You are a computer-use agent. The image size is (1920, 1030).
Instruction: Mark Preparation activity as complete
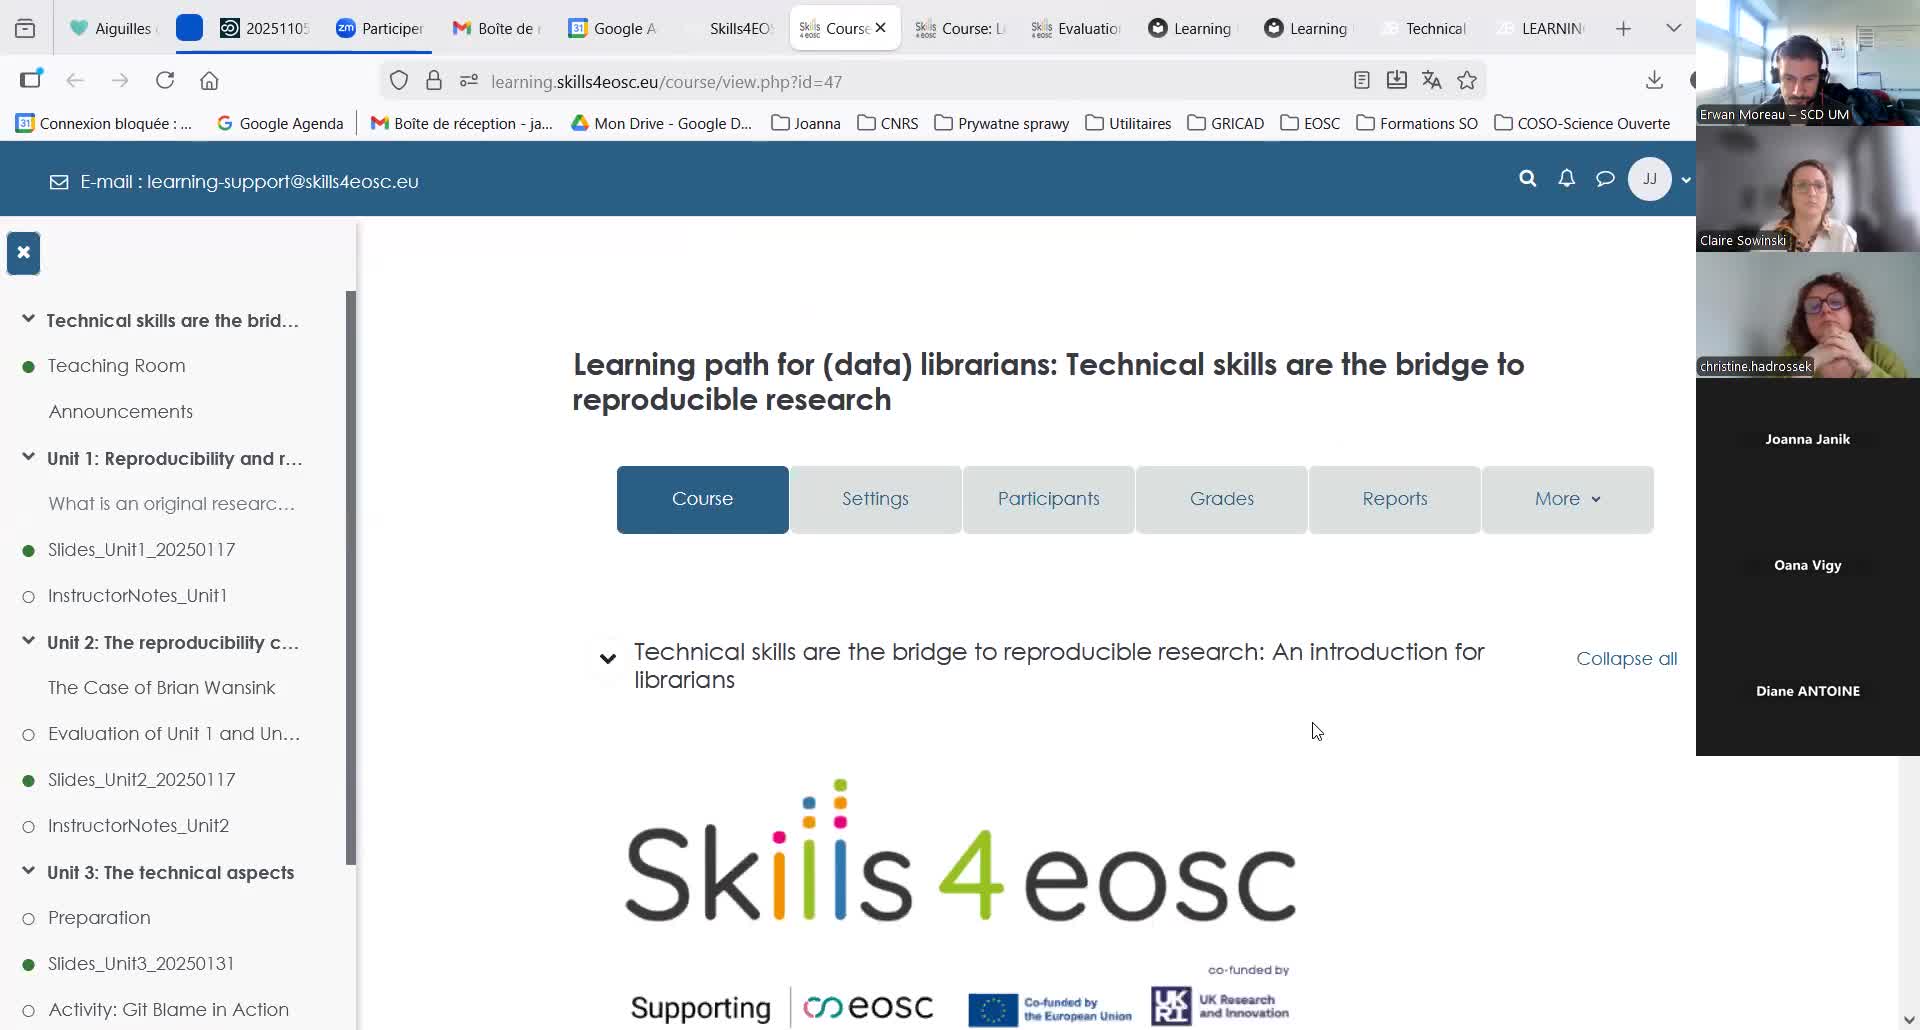pos(27,918)
